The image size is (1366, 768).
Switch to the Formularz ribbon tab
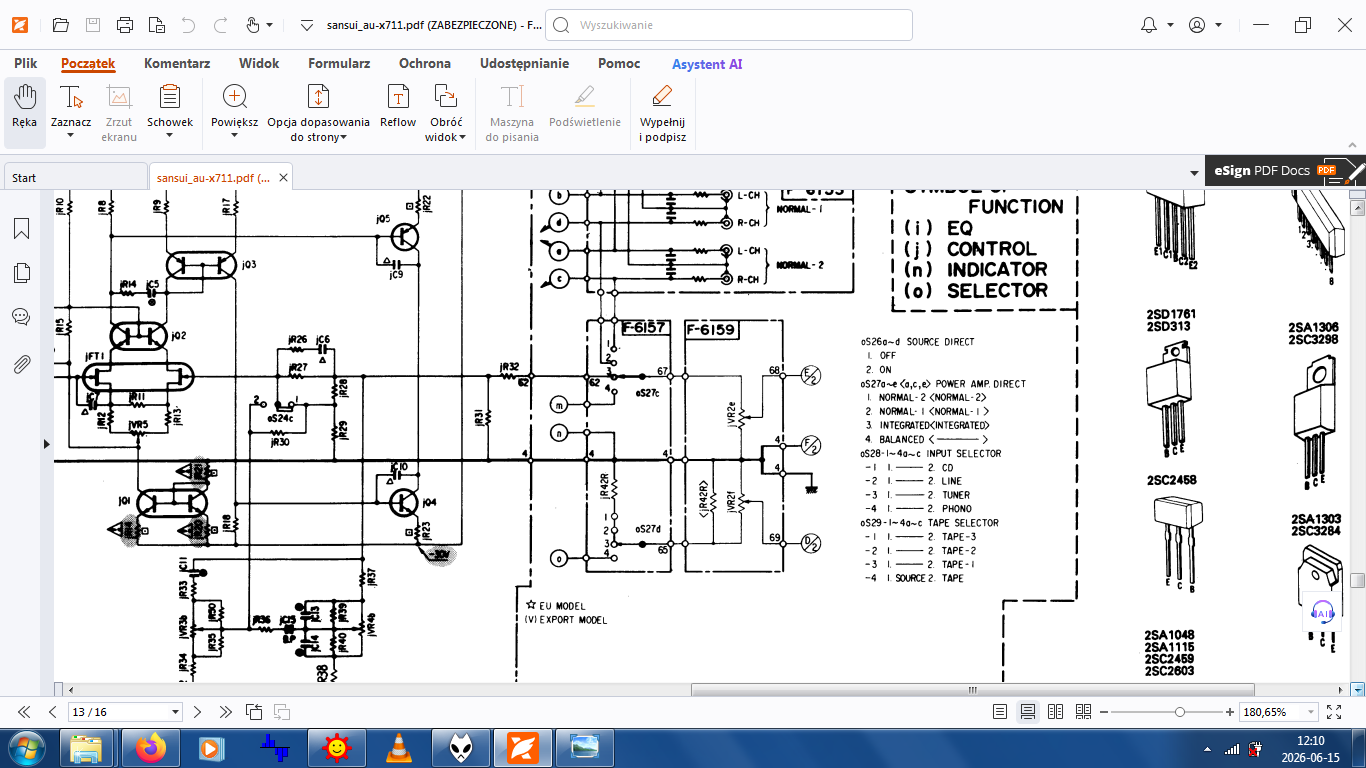pos(339,63)
